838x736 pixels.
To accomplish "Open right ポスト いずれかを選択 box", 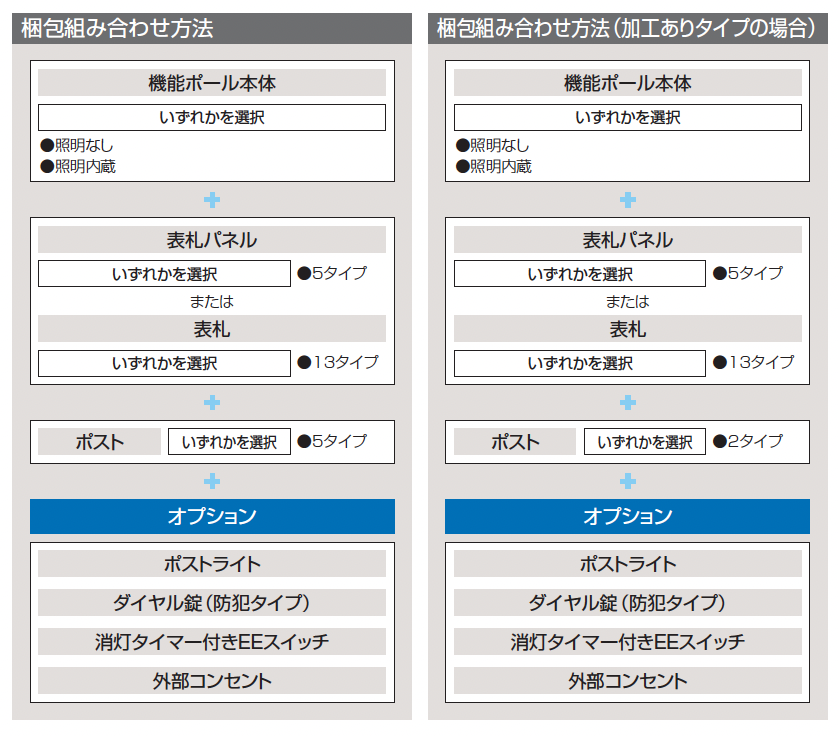I will click(645, 441).
